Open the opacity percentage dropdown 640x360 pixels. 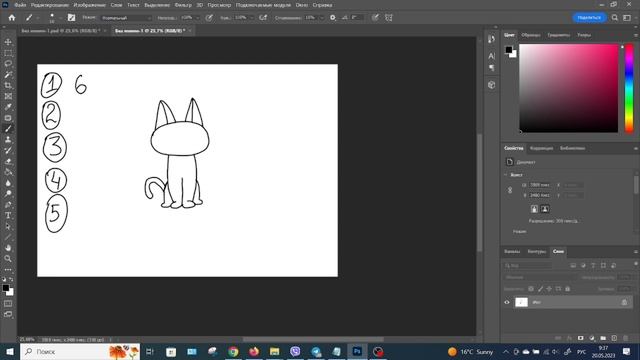pyautogui.click(x=198, y=18)
